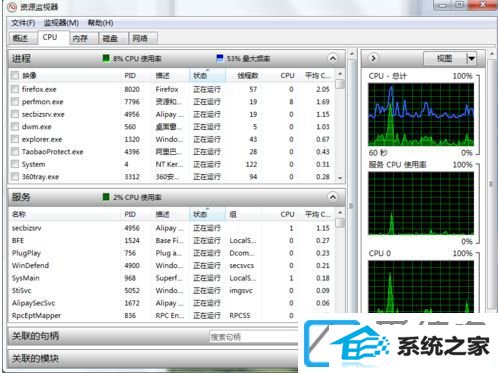Click the 搜索句柄 search field
The image size is (498, 373).
(x=253, y=337)
